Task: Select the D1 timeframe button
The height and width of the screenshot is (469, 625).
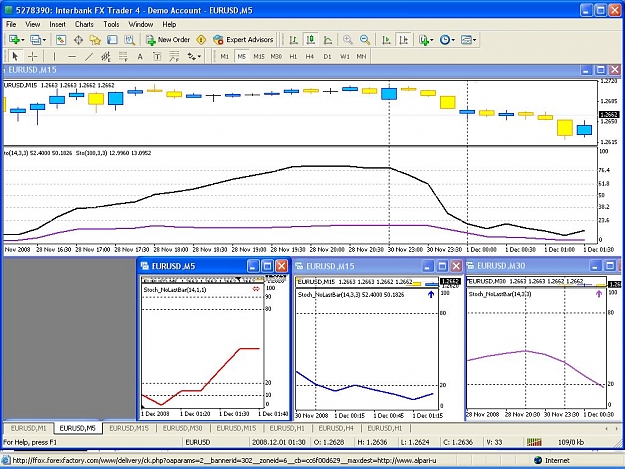Action: pyautogui.click(x=327, y=57)
